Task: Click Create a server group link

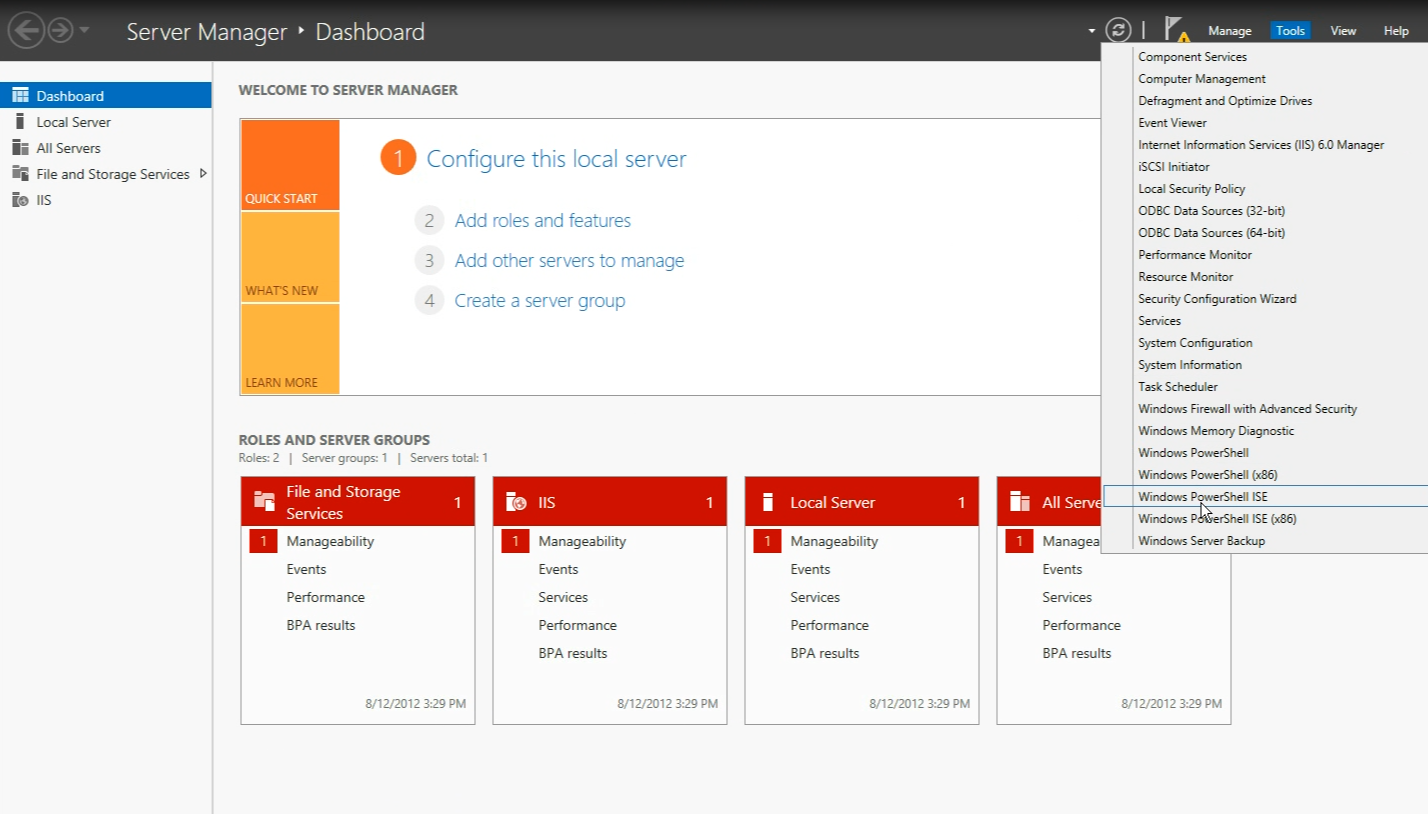Action: pos(539,301)
